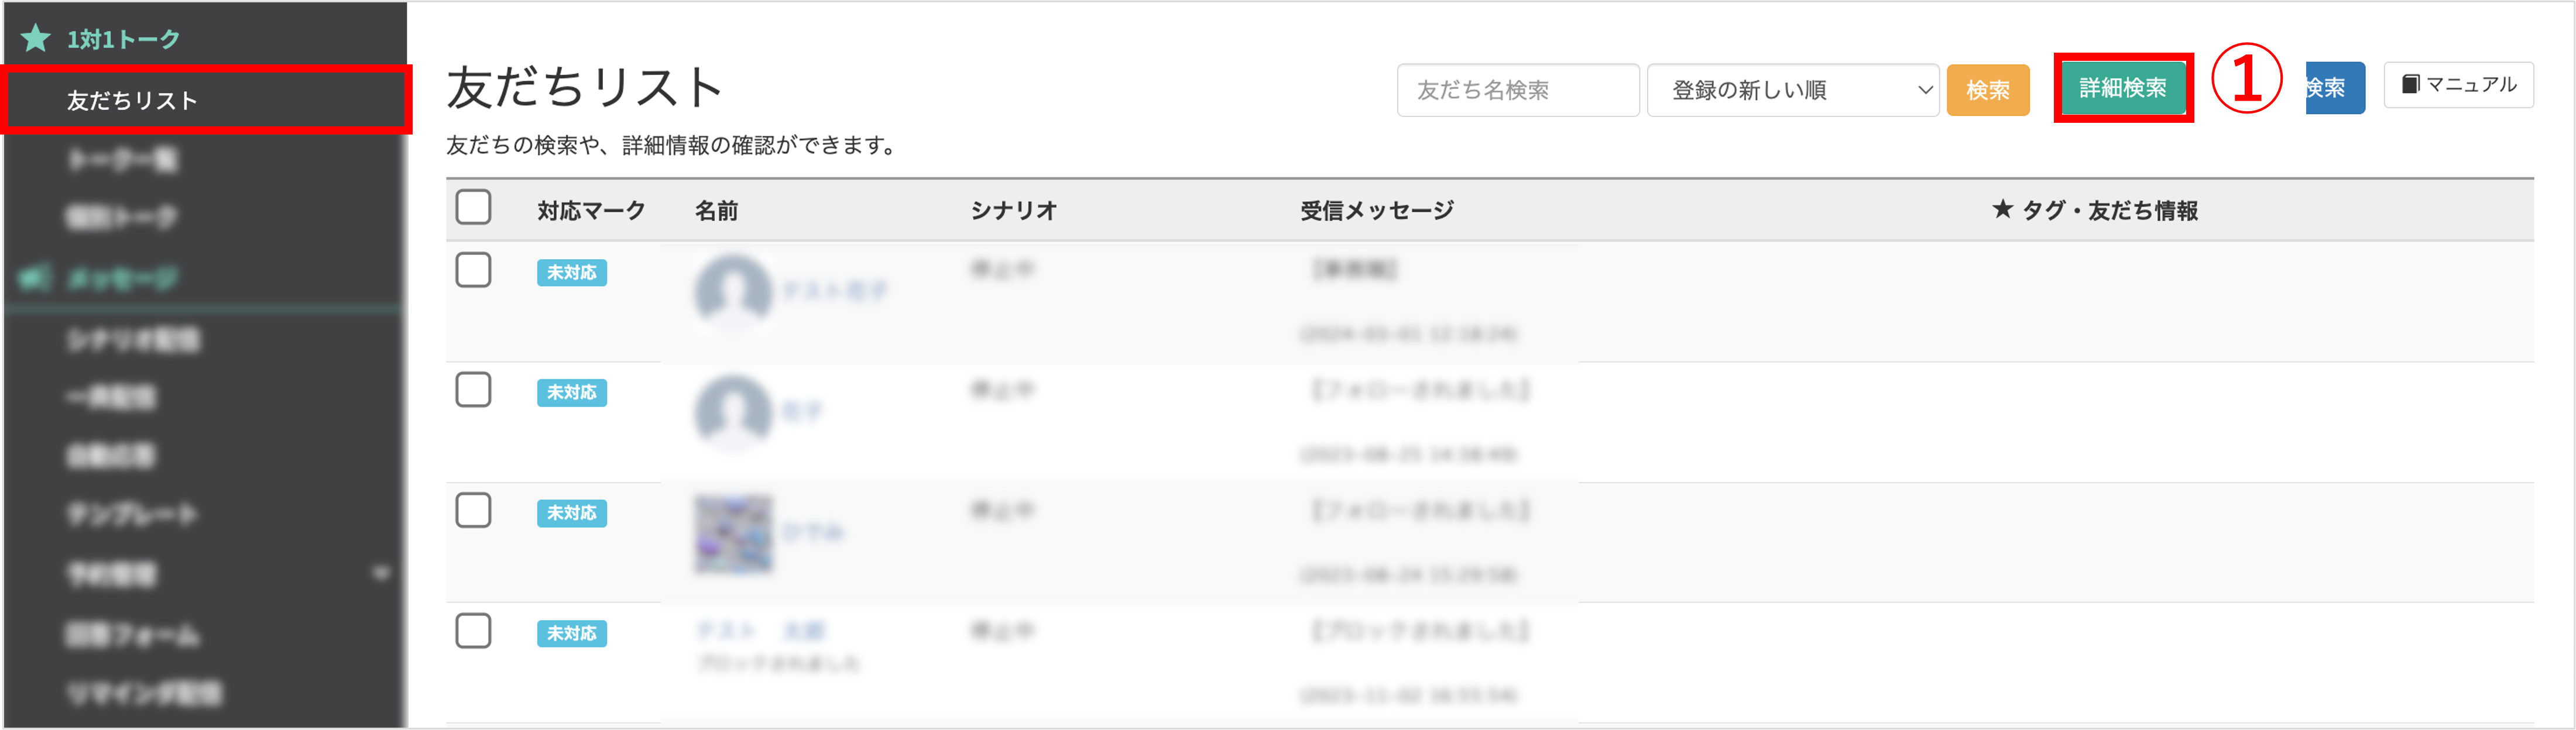Toggle the select-all checkbox in table header

473,208
